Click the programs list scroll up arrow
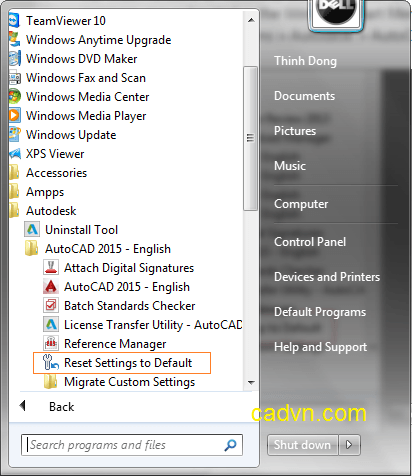 click(251, 20)
